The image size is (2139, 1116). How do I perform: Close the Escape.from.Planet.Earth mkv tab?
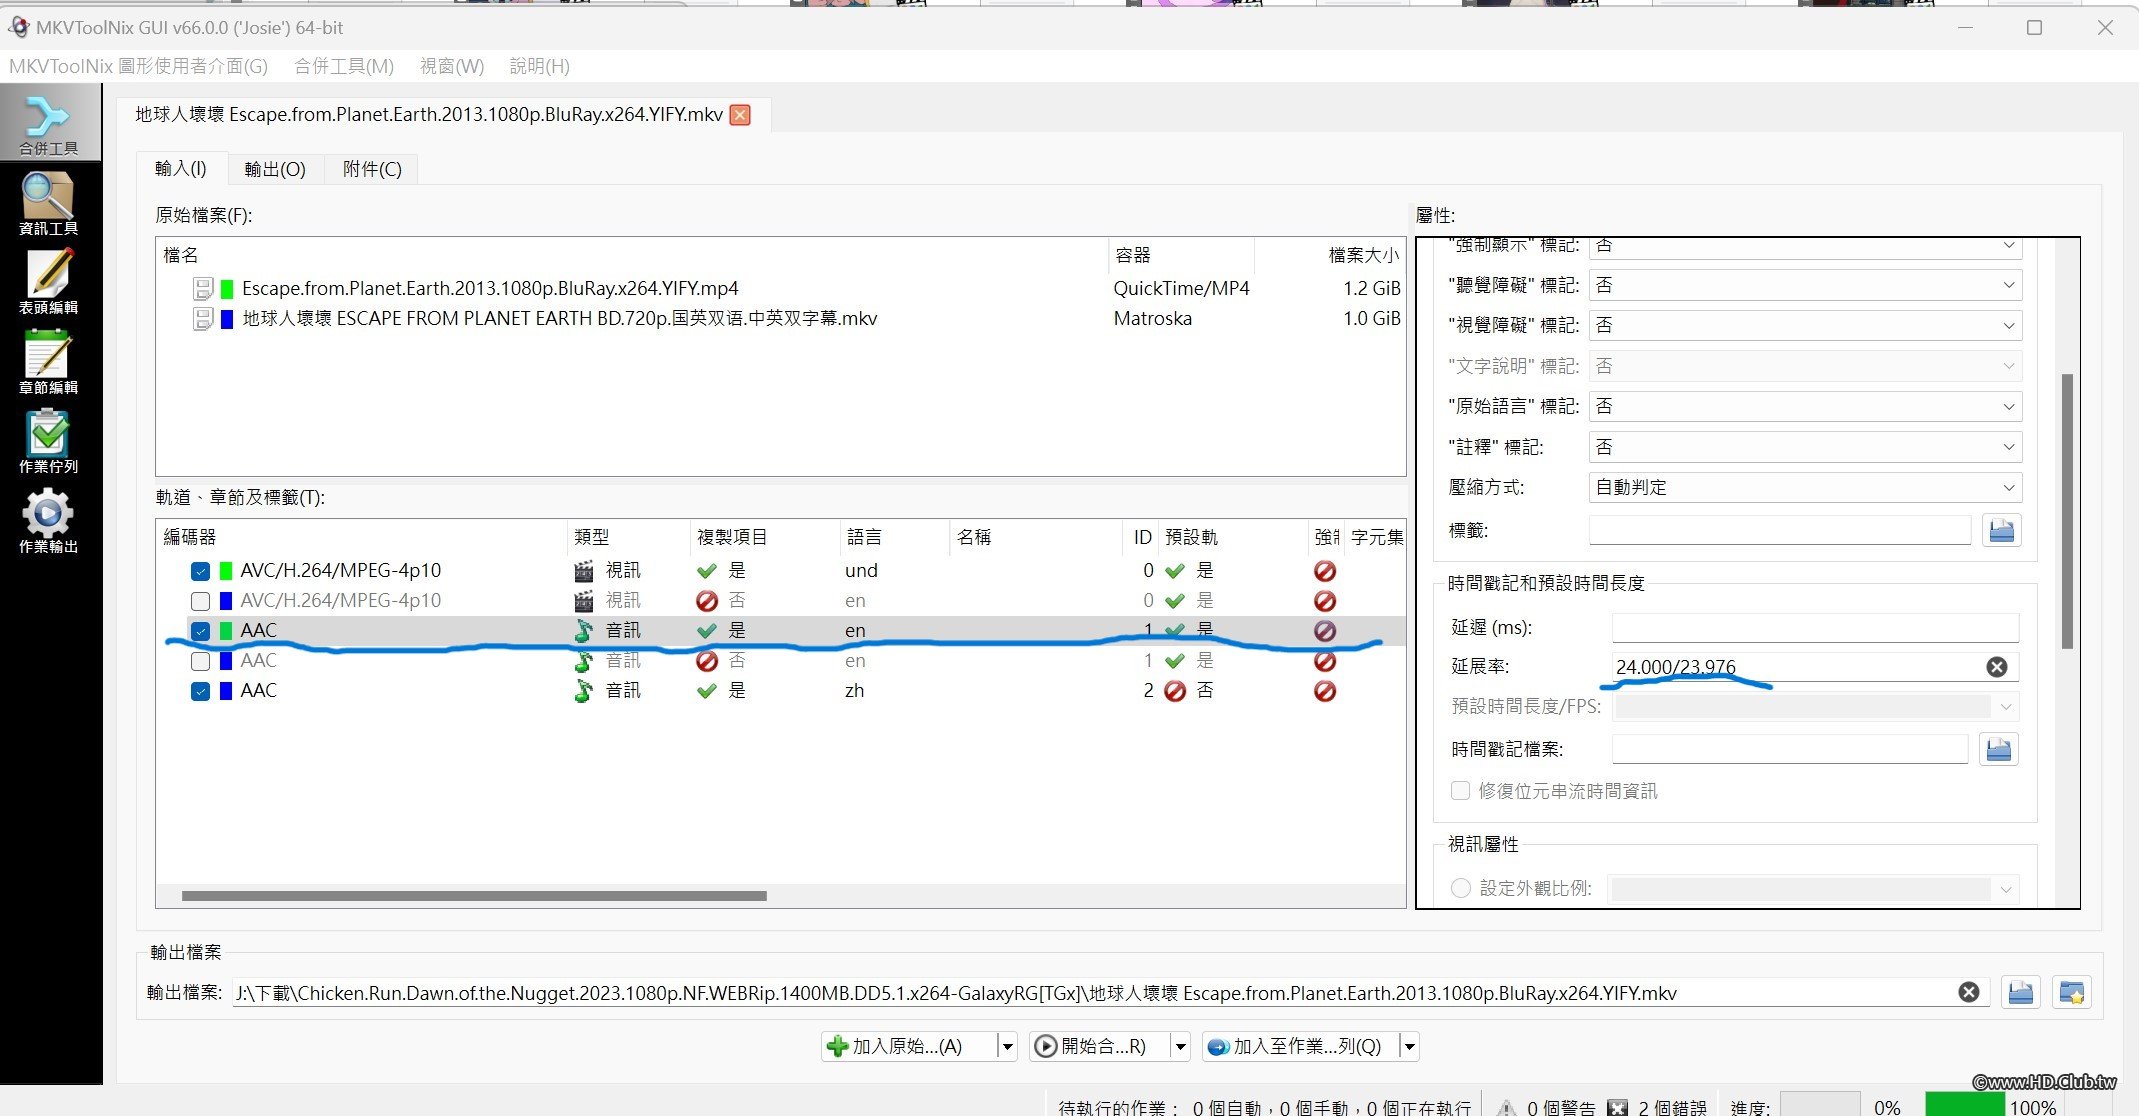click(x=740, y=115)
